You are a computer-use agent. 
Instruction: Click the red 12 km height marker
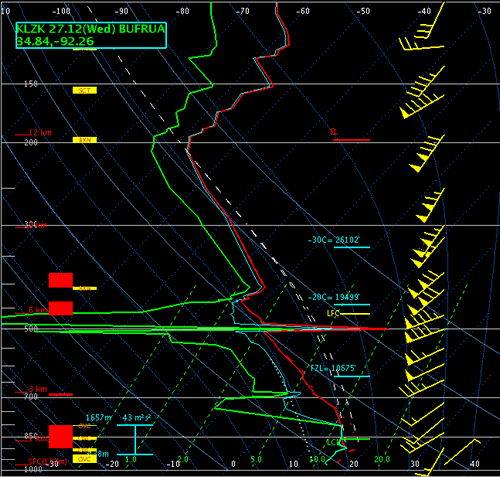pos(40,132)
